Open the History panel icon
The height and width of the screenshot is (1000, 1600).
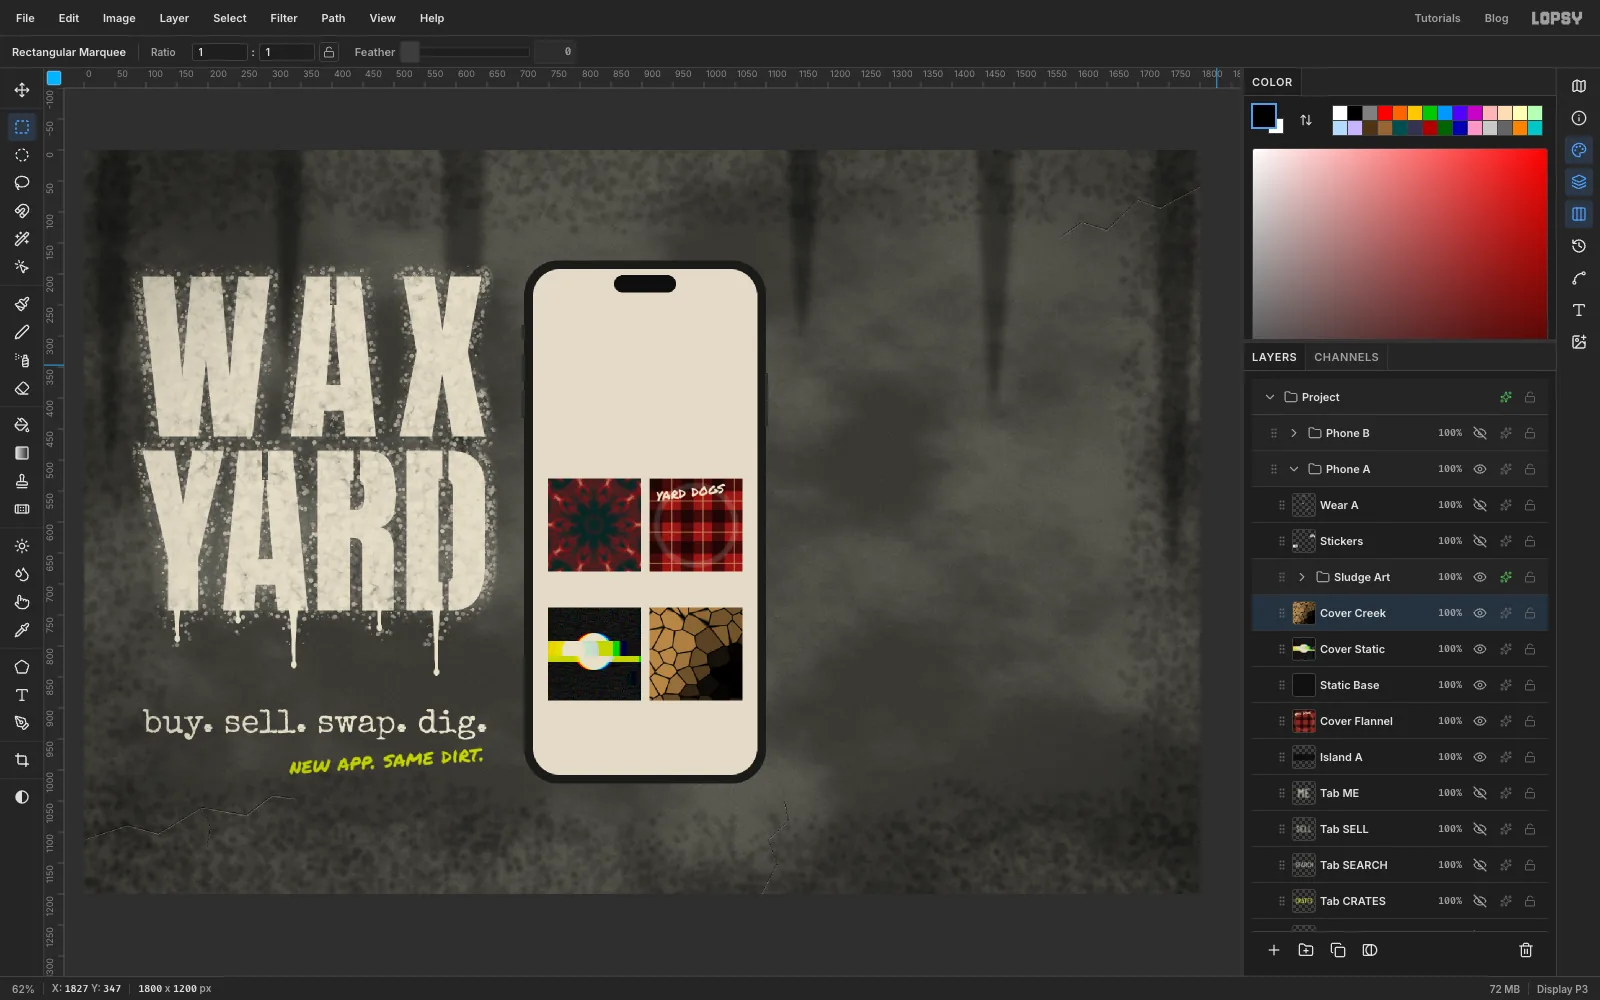pos(1579,246)
